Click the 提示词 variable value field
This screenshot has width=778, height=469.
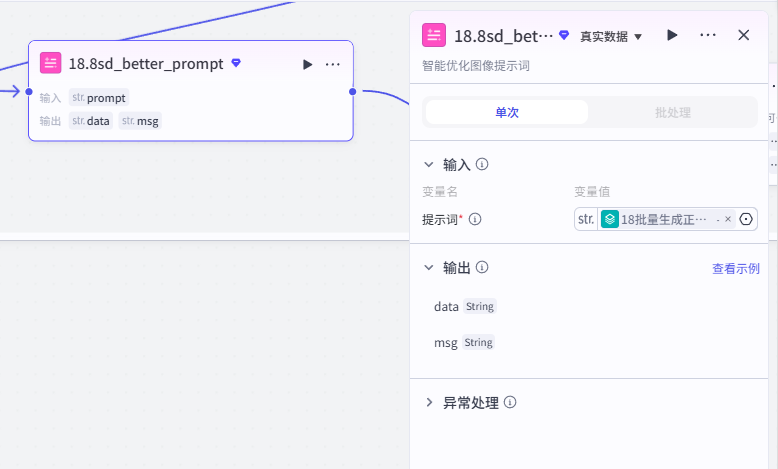[665, 219]
